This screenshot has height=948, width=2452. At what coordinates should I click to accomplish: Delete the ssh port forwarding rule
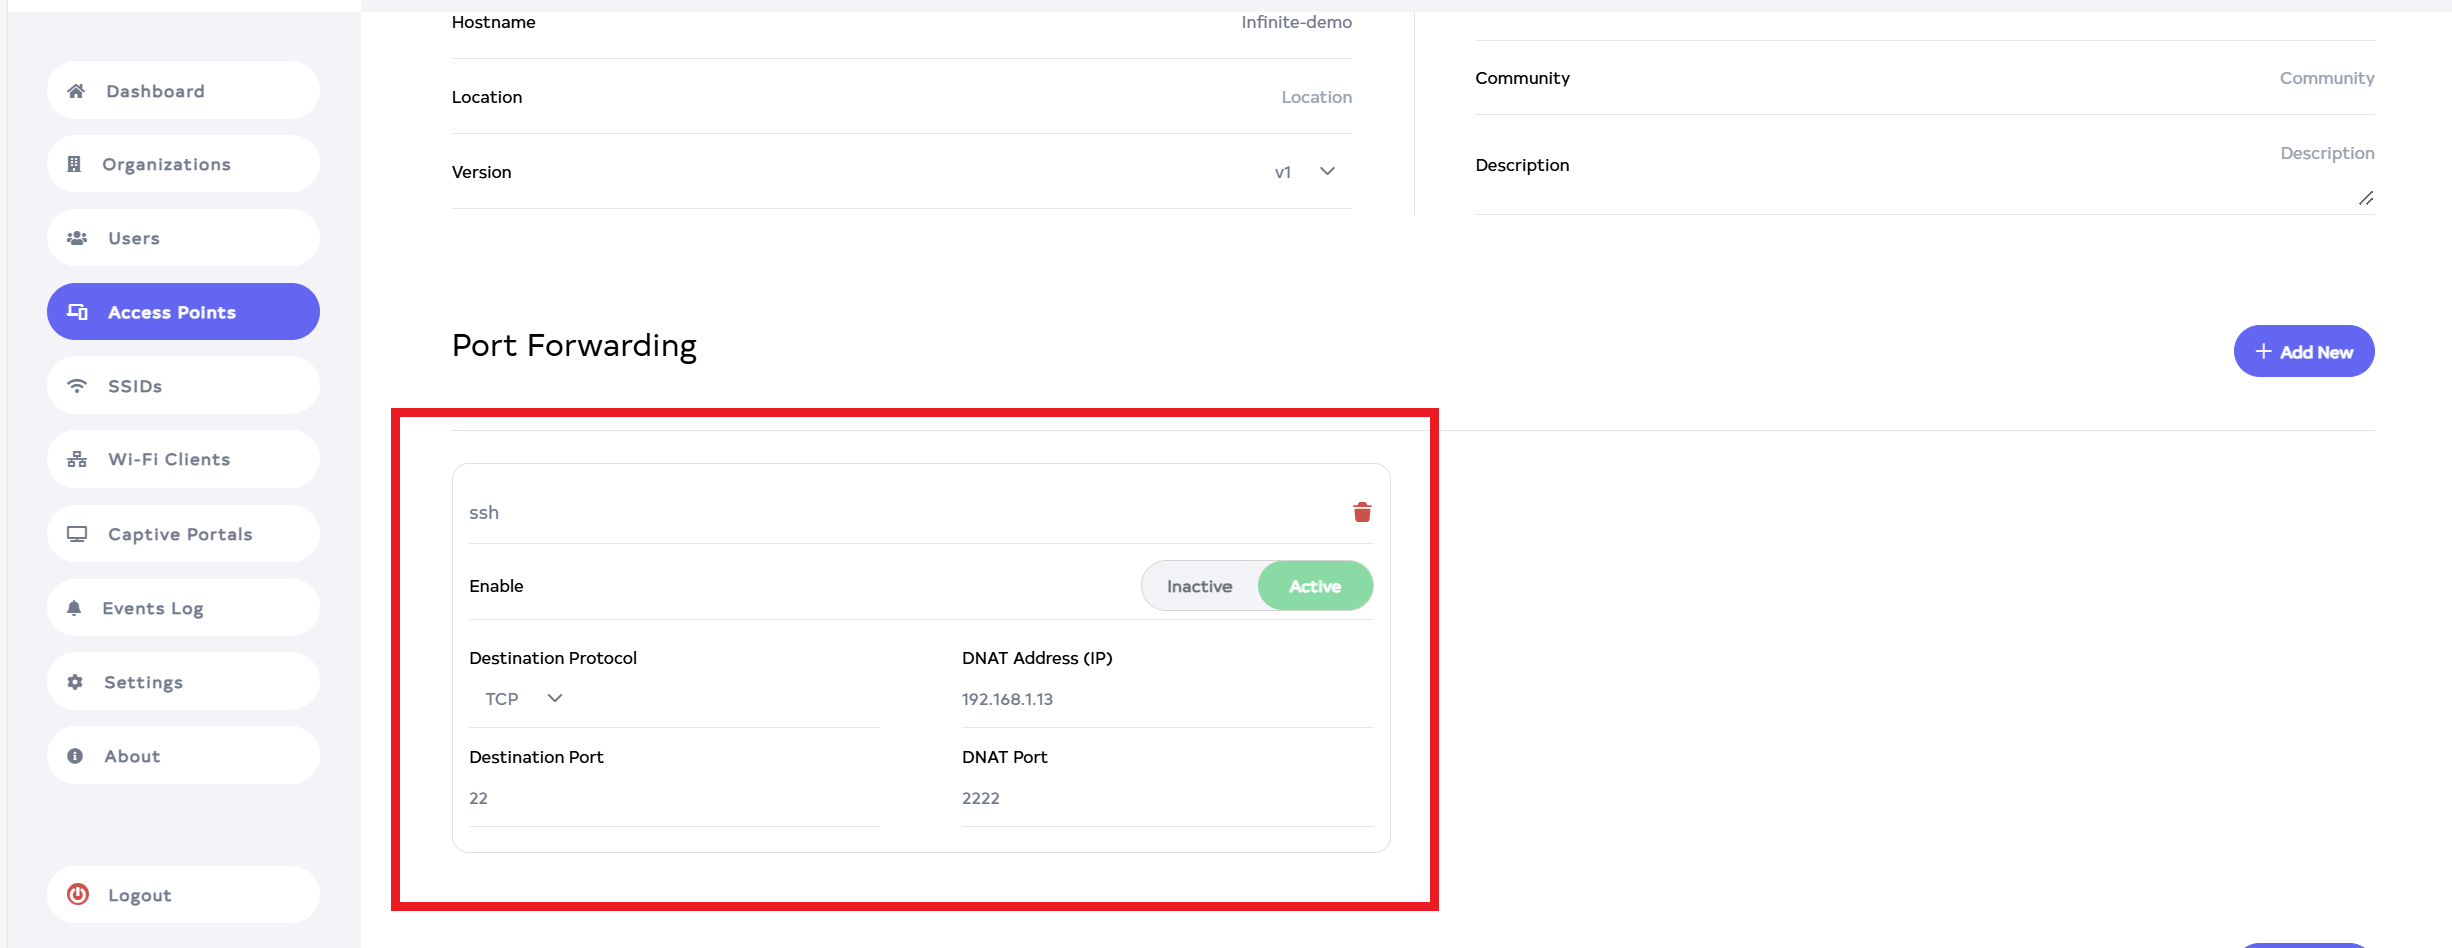(x=1361, y=512)
